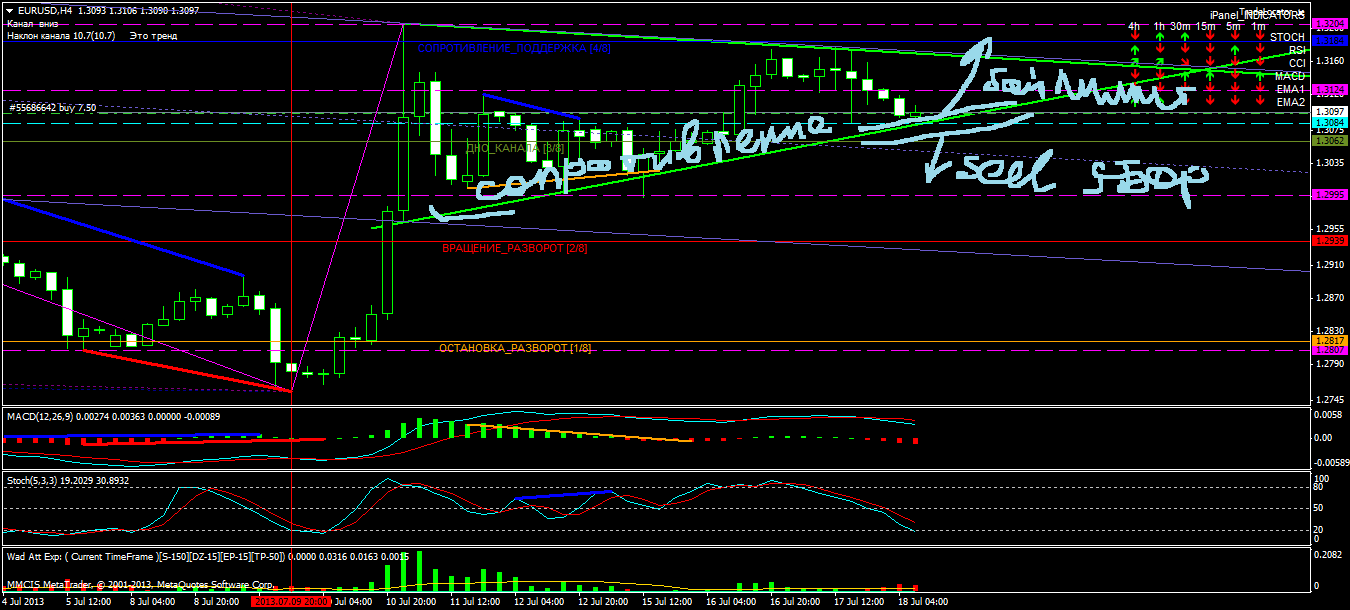Click the iPanel_INDICATORS title
The width and height of the screenshot is (1350, 610).
pyautogui.click(x=1257, y=15)
